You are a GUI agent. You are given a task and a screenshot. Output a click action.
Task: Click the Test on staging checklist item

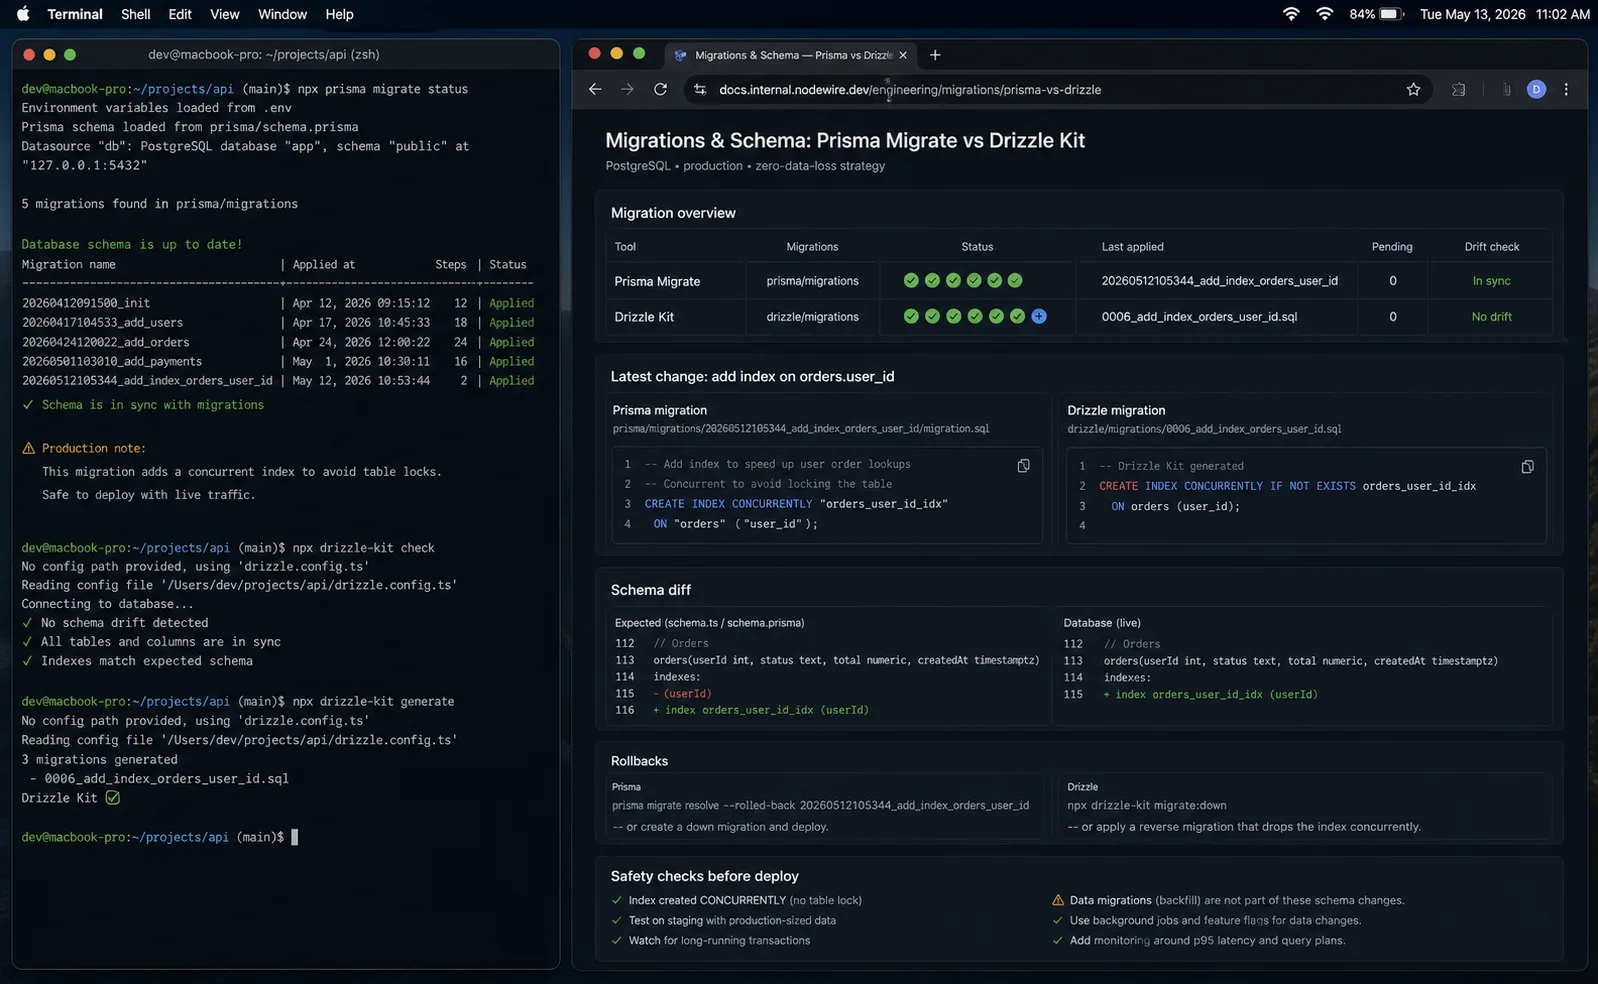732,920
